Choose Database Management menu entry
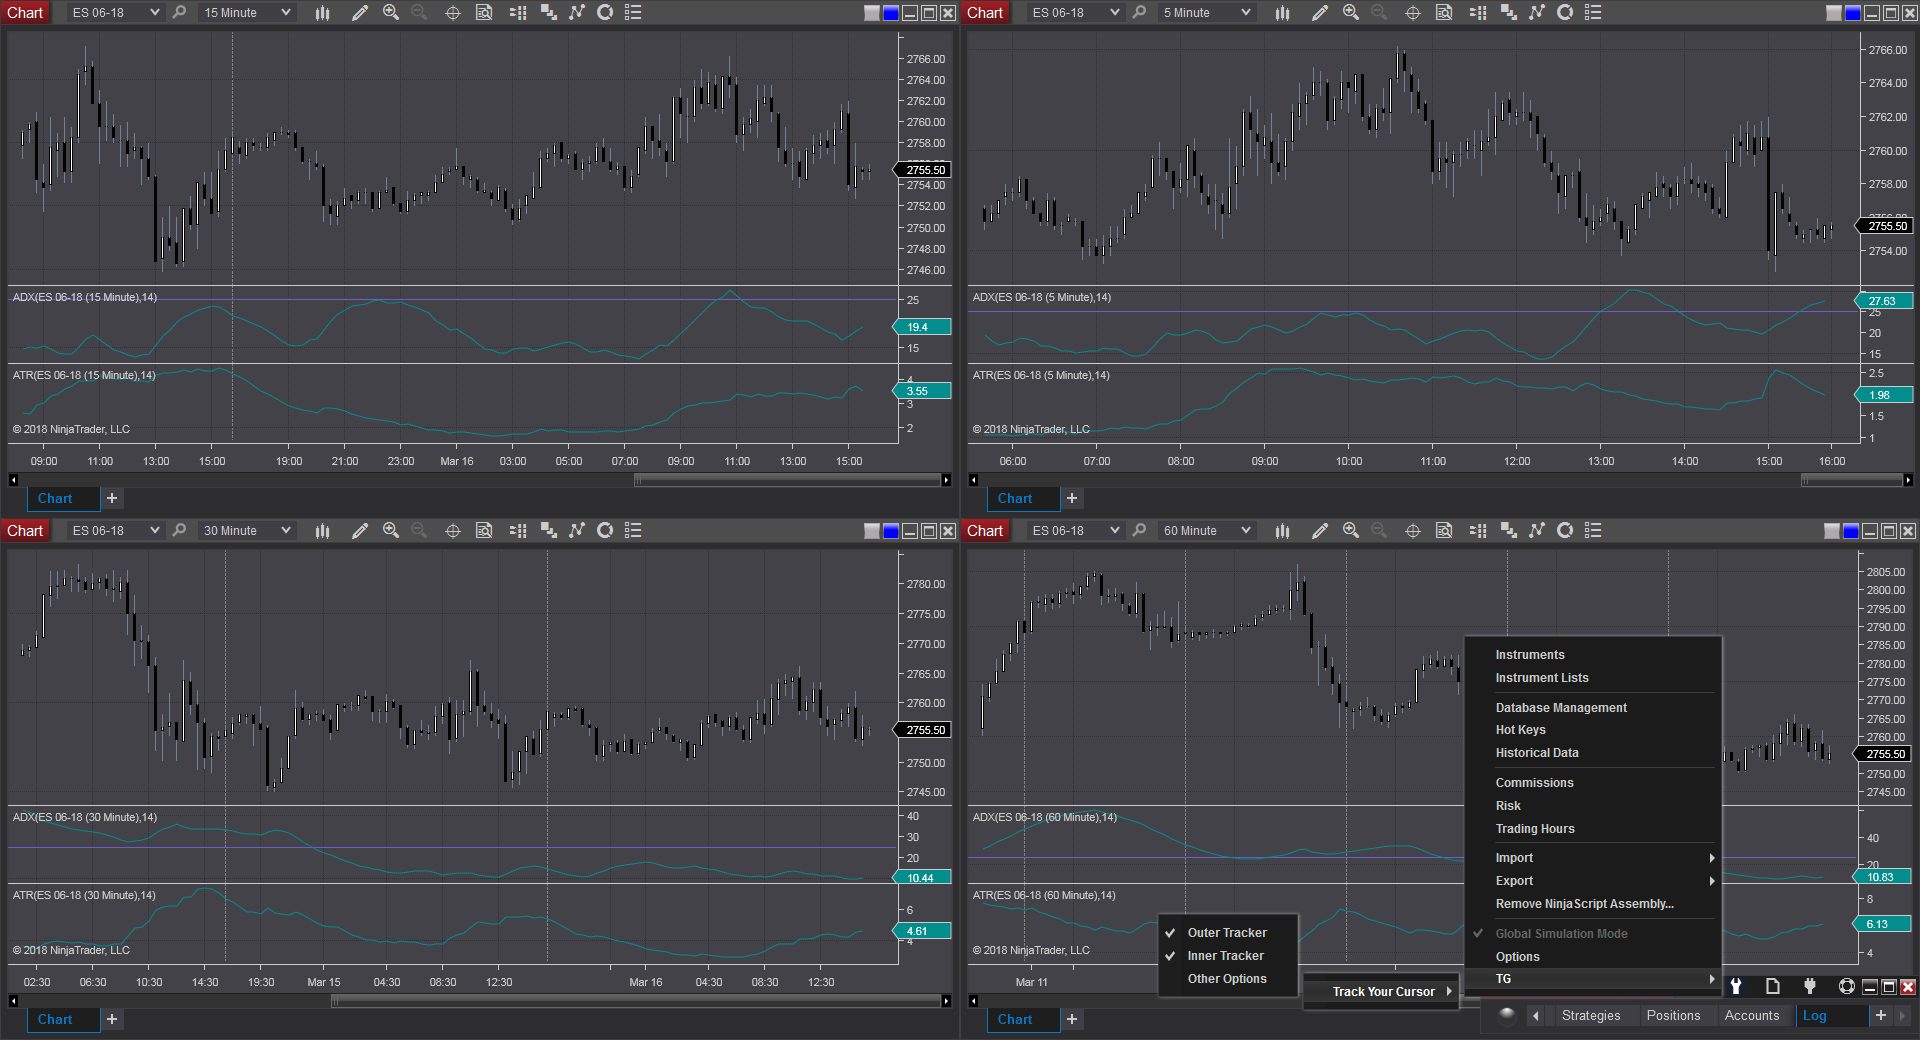This screenshot has height=1040, width=1920. [1592, 708]
